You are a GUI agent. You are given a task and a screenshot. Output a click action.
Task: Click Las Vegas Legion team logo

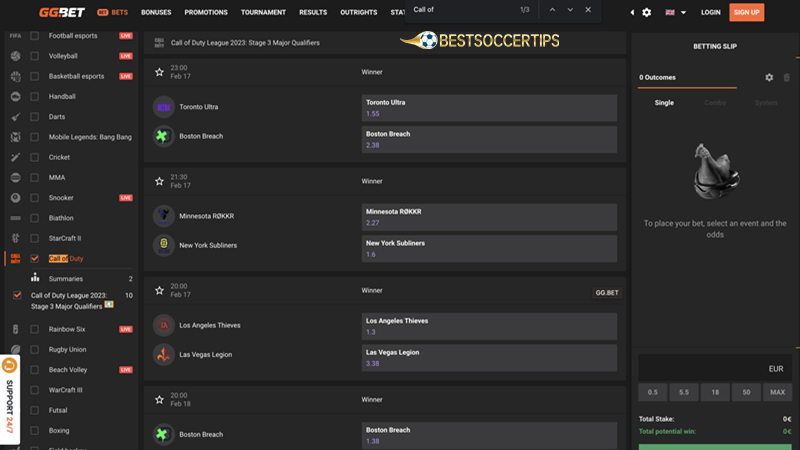pos(164,355)
